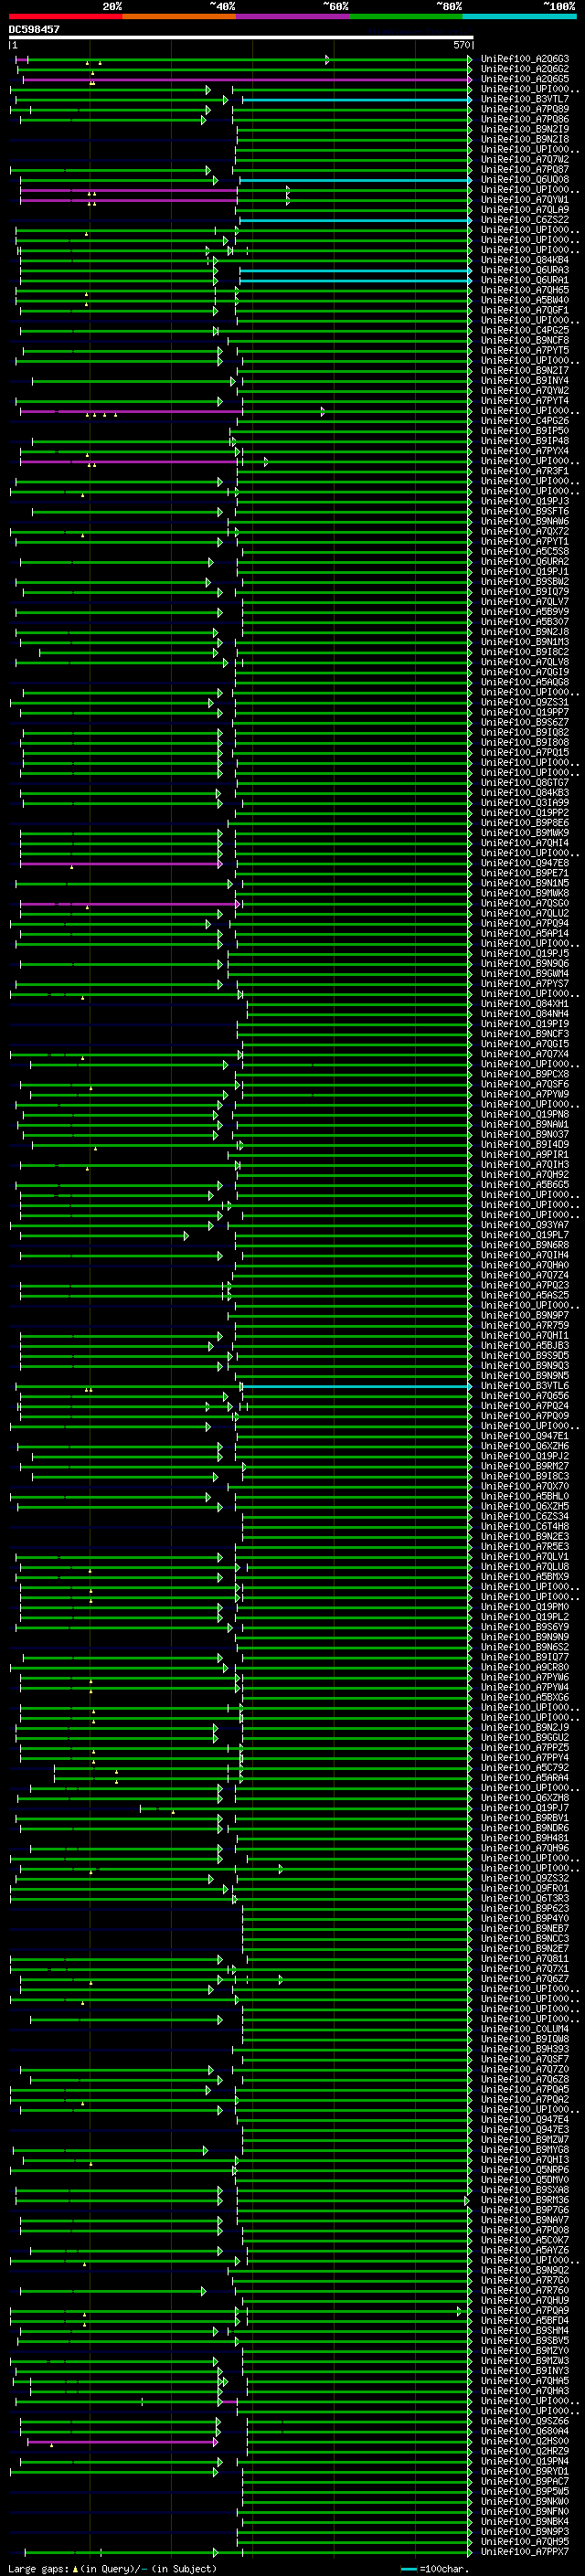The image size is (585, 2576).
Task: Open hit UniRef100_Q6URA1
Action: [x=525, y=280]
